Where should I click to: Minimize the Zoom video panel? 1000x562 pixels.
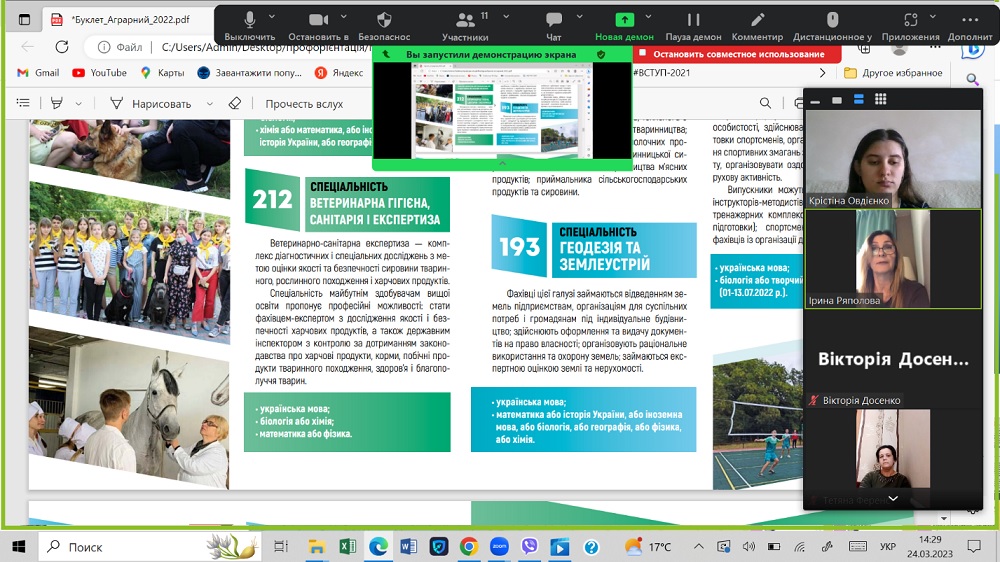tap(815, 100)
